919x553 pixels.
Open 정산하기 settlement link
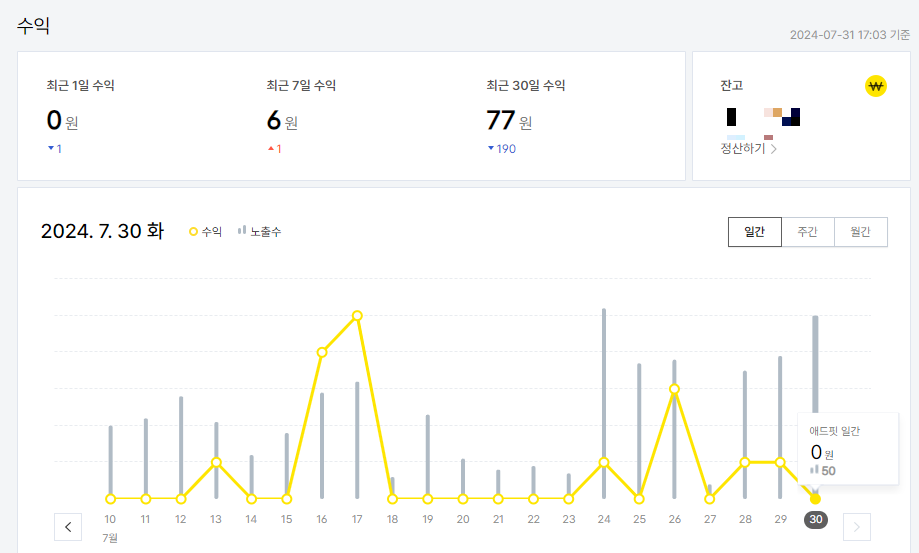point(748,148)
